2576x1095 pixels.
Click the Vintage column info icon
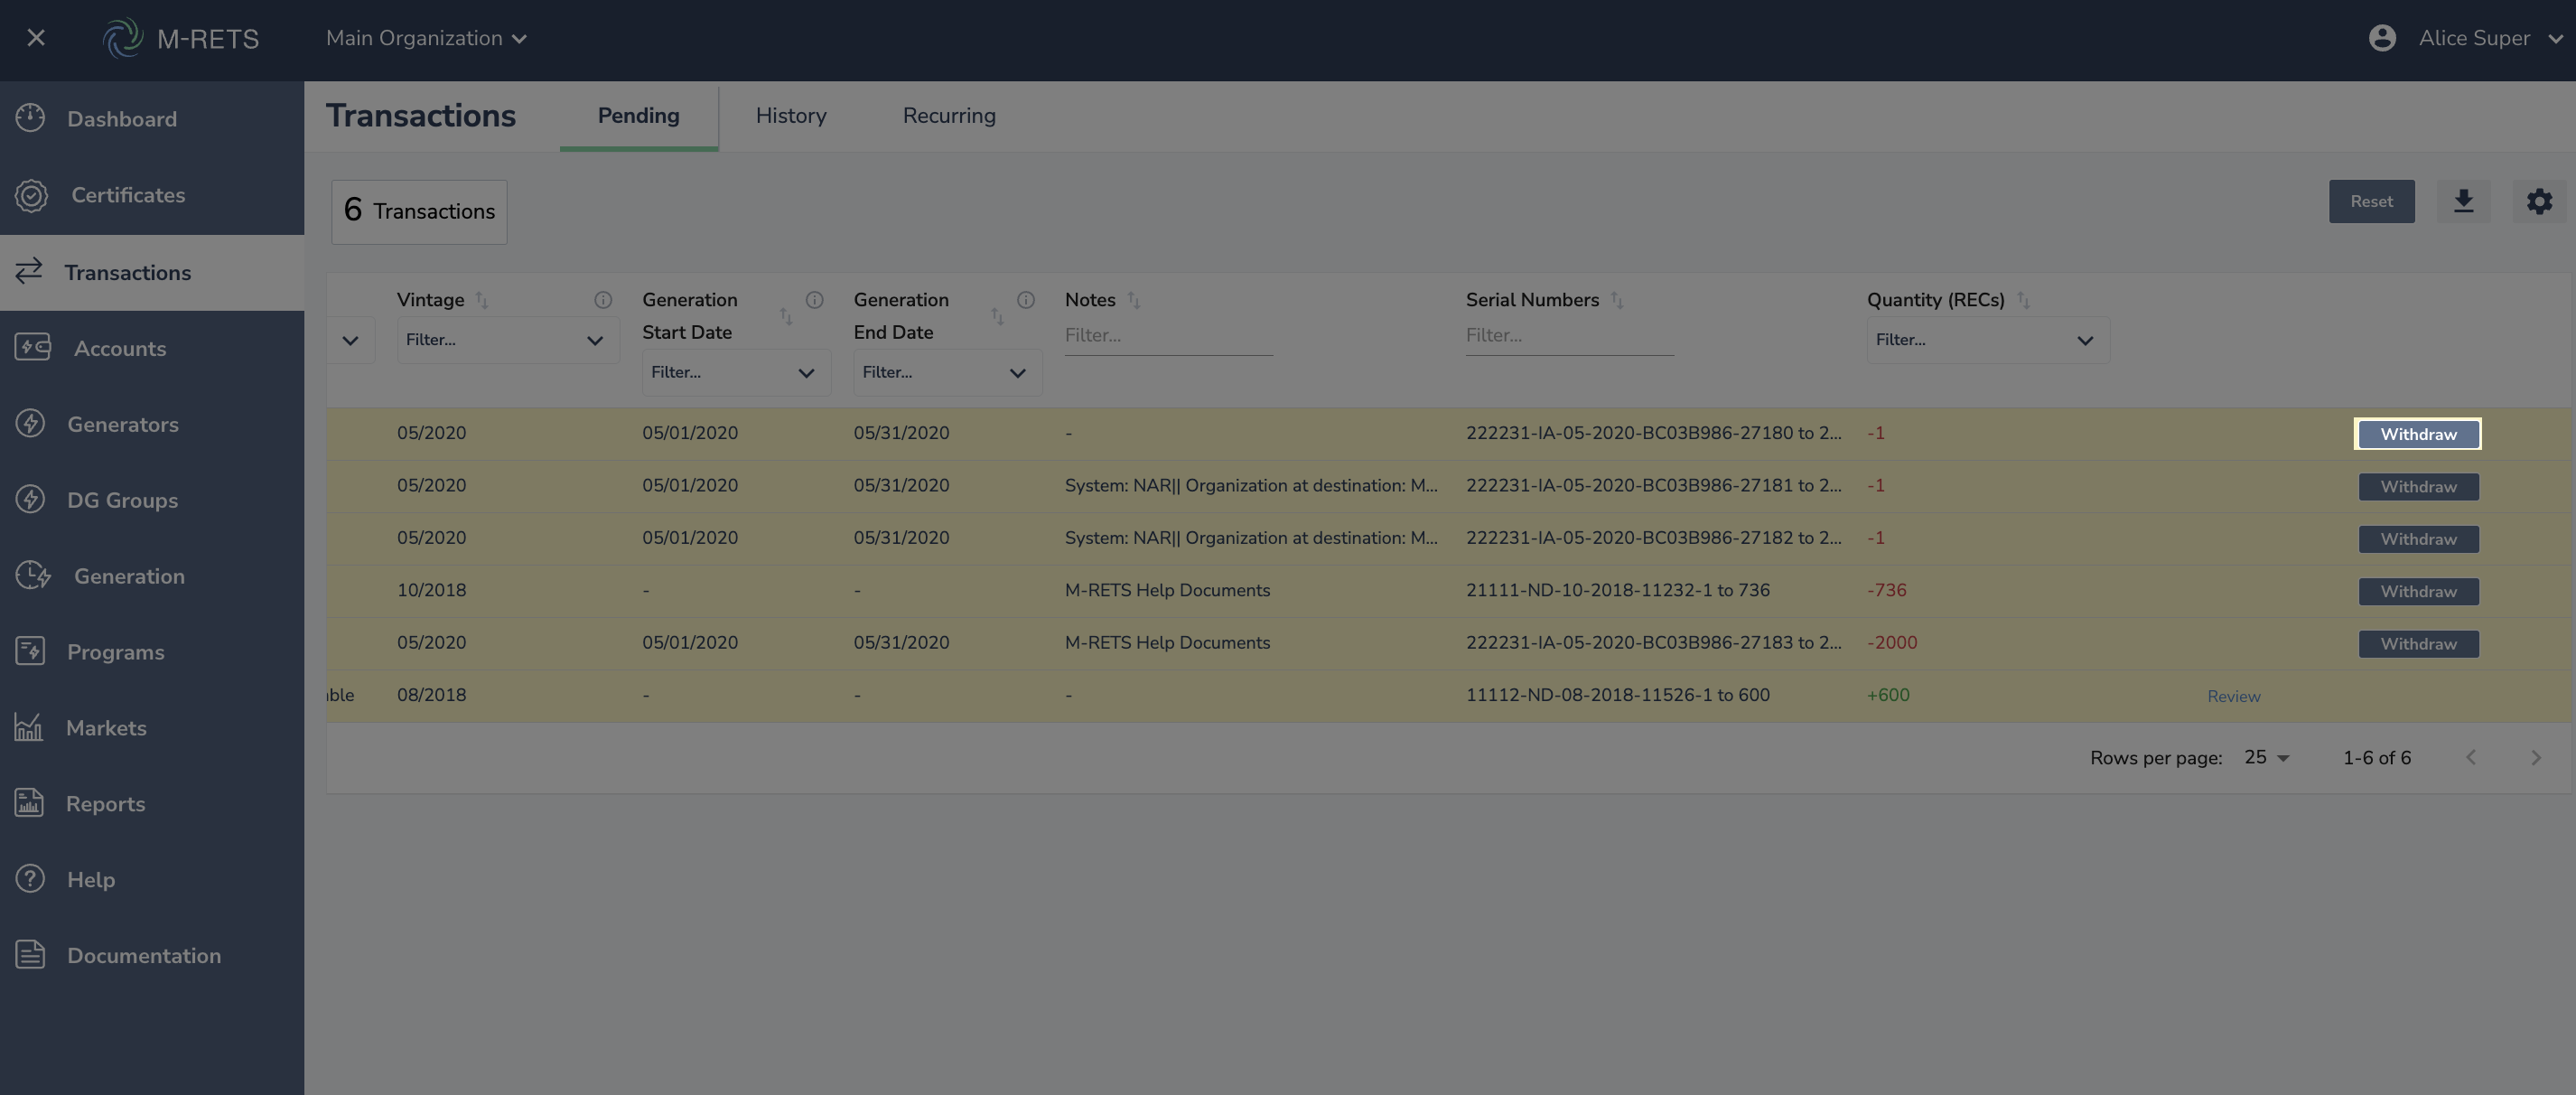[x=603, y=300]
